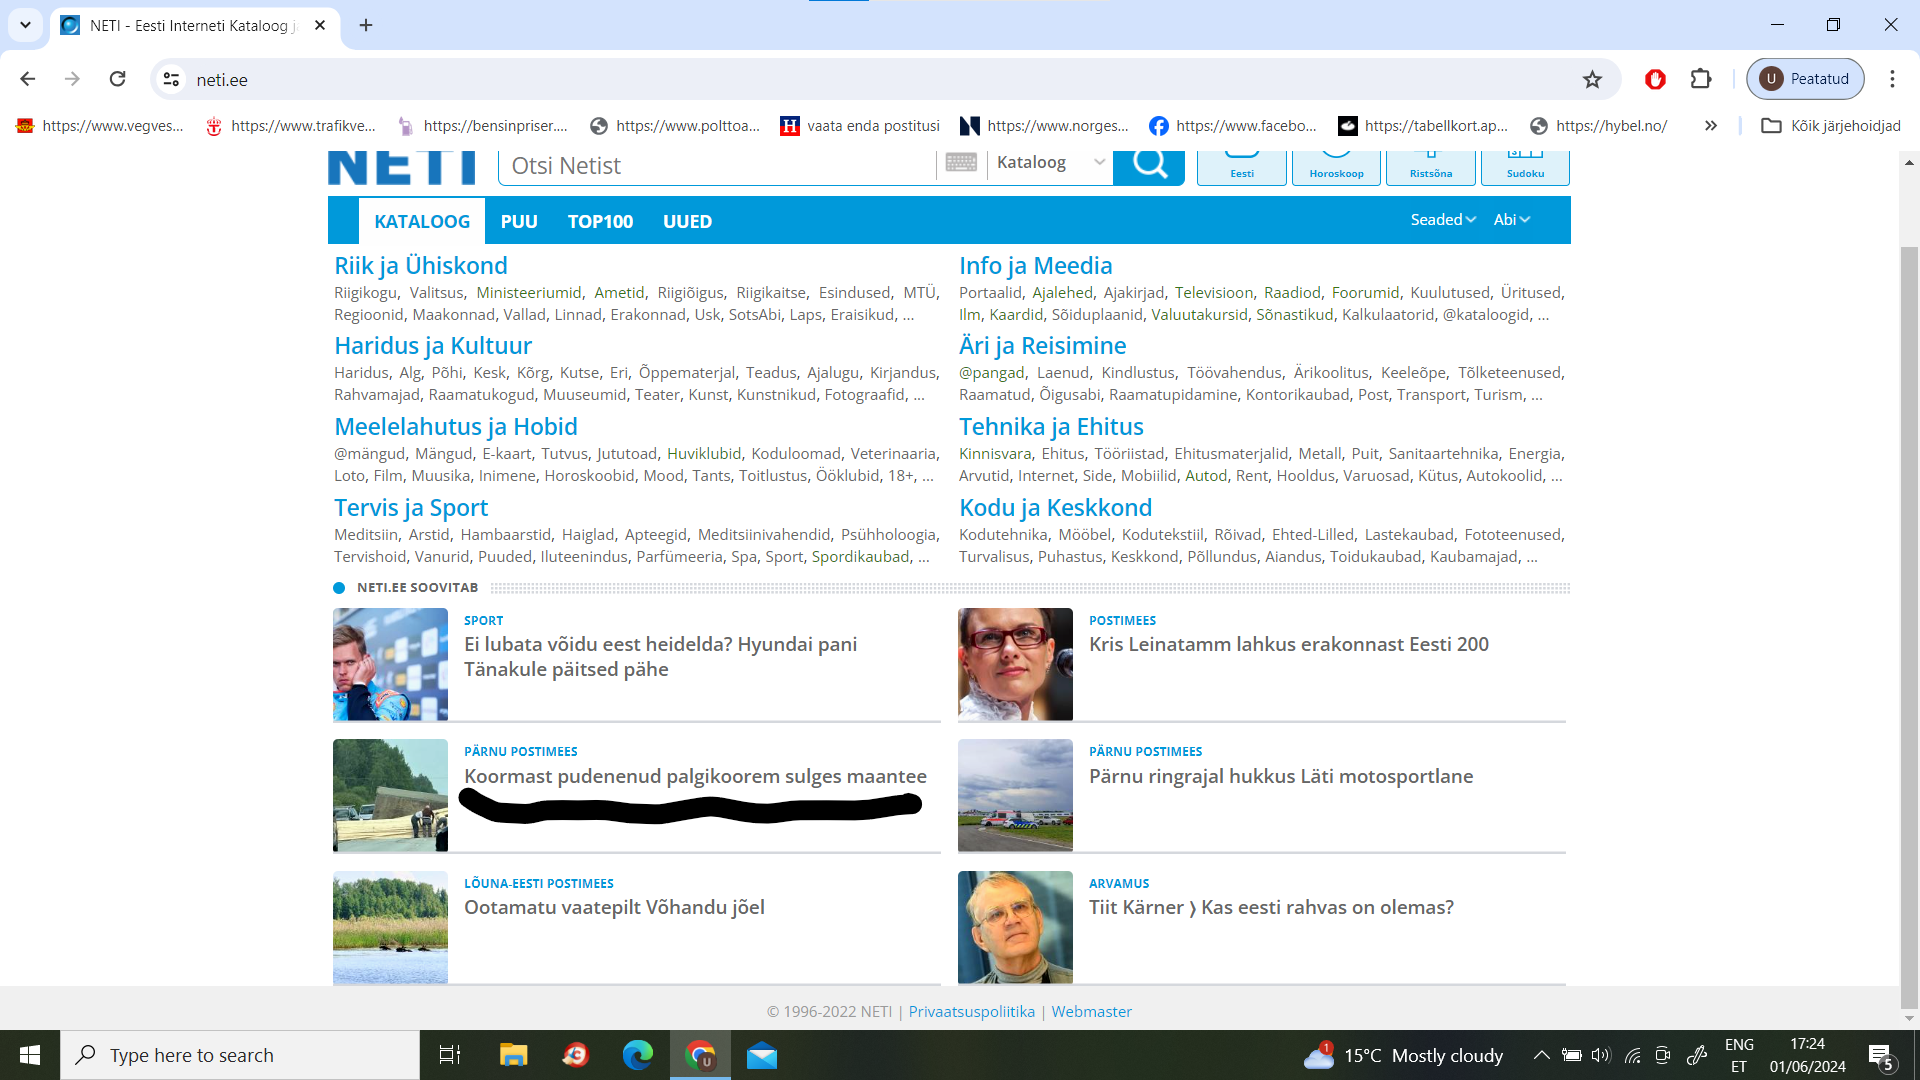Screen dimensions: 1920x1080
Task: Switch to the TOP100 tab
Action: click(x=600, y=221)
